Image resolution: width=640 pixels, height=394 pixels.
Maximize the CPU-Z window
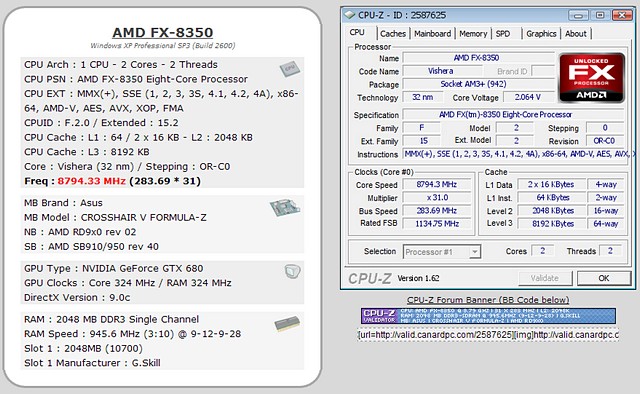pyautogui.click(x=600, y=16)
